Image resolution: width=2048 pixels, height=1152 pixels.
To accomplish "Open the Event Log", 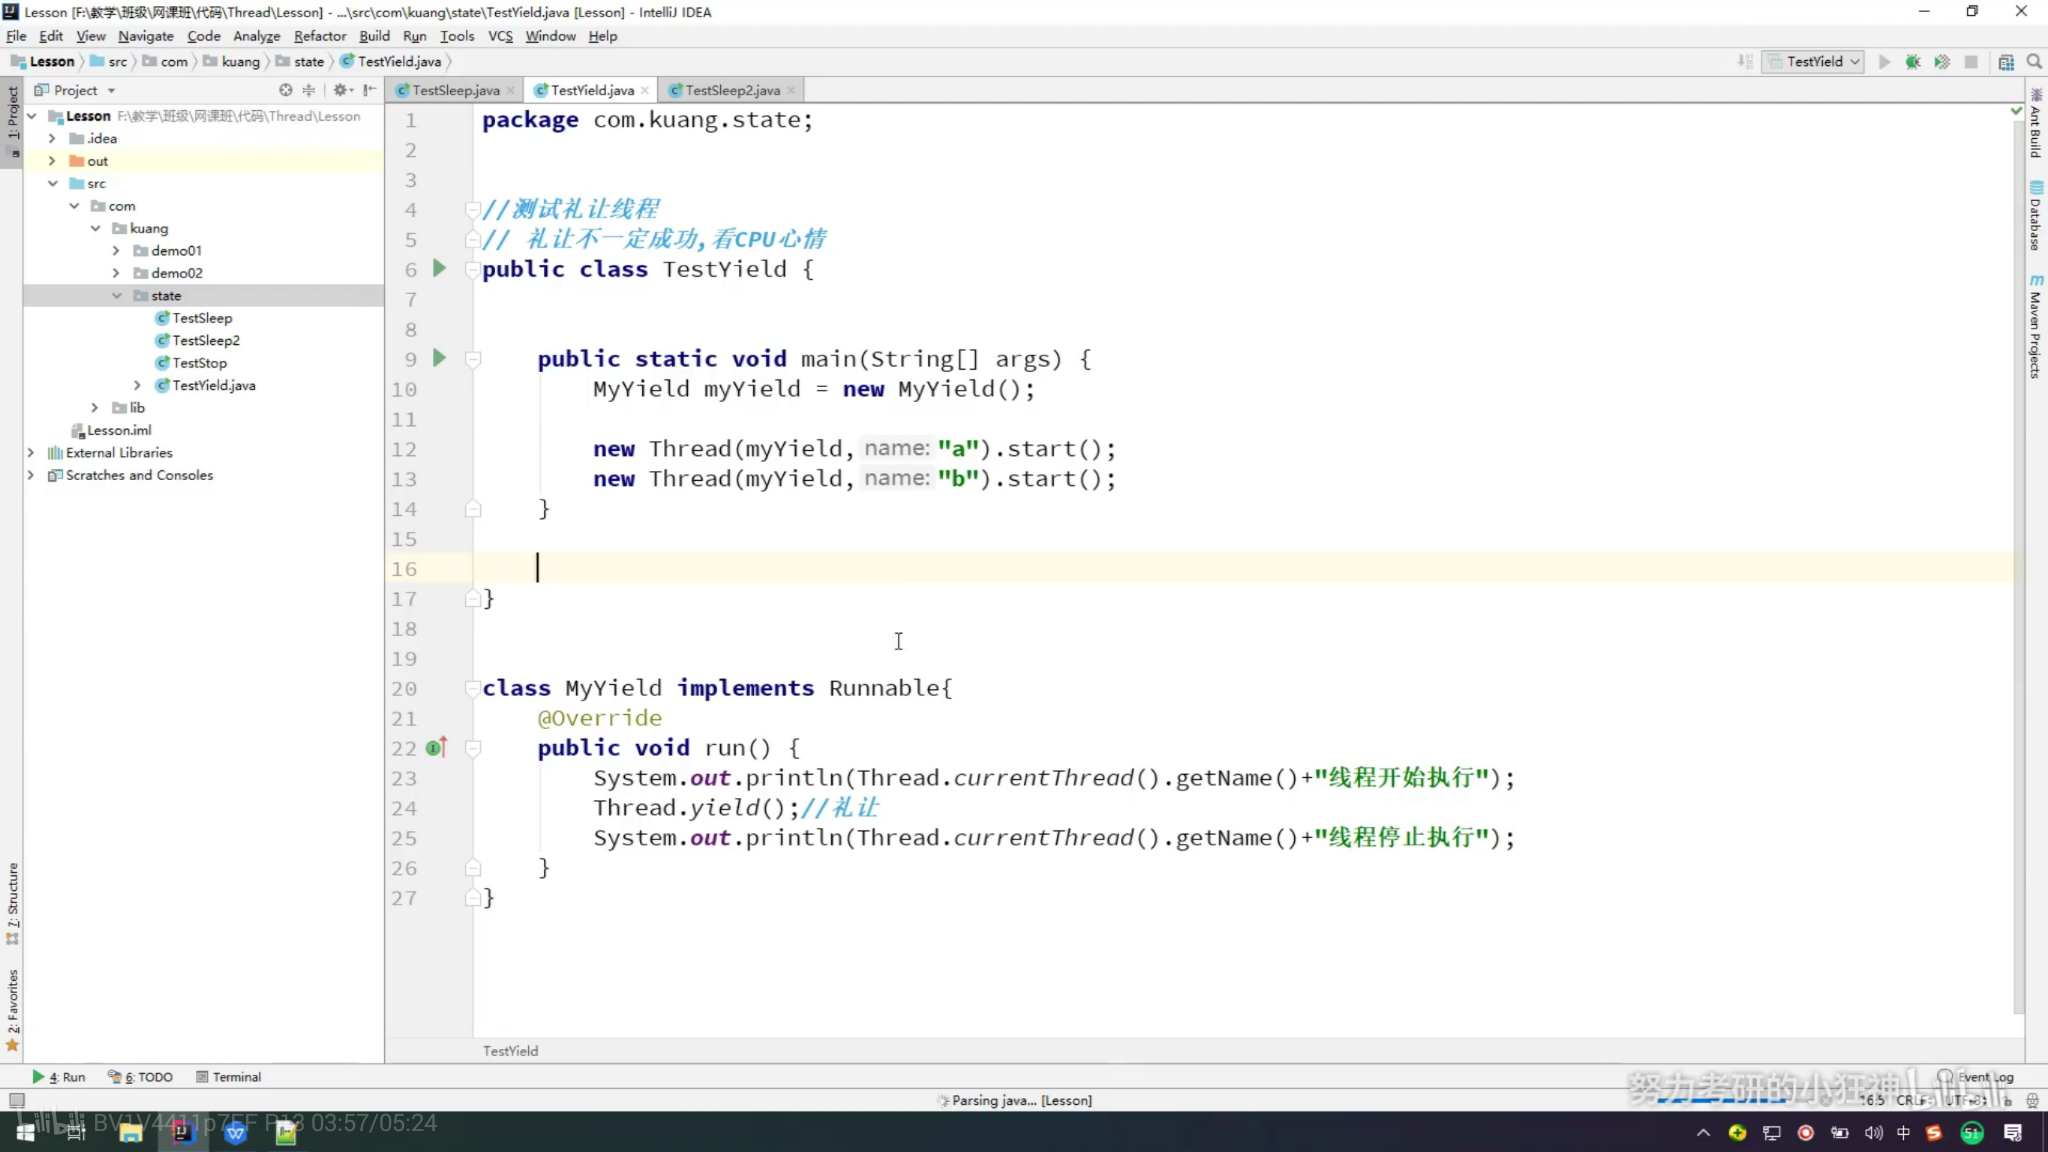I will [1976, 1077].
